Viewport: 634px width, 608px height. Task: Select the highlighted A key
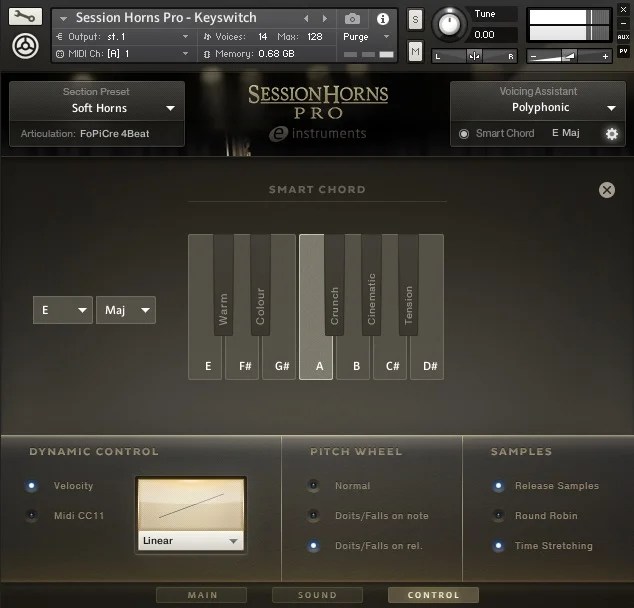tap(315, 360)
